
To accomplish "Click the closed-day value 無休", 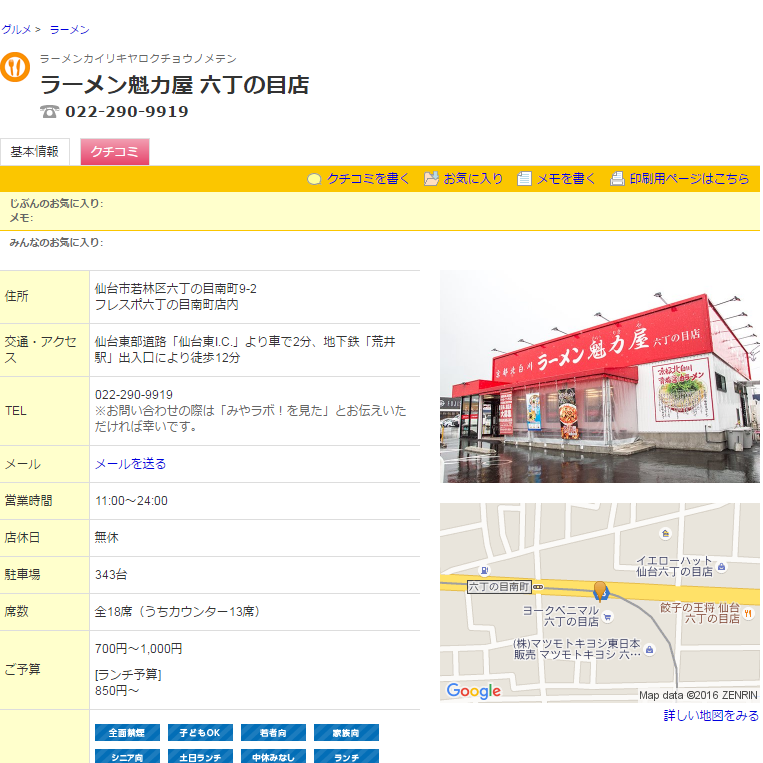I will pyautogui.click(x=107, y=538).
